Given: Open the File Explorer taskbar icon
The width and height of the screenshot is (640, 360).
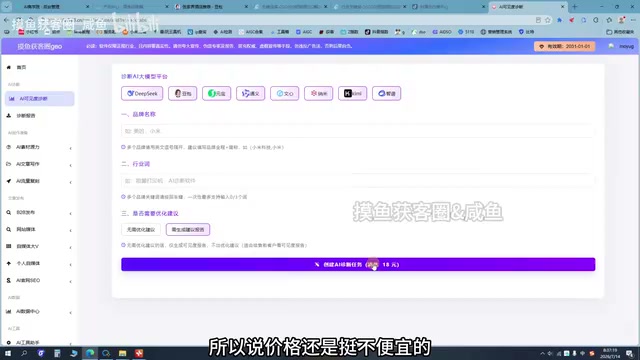Looking at the screenshot, I should [x=122, y=353].
